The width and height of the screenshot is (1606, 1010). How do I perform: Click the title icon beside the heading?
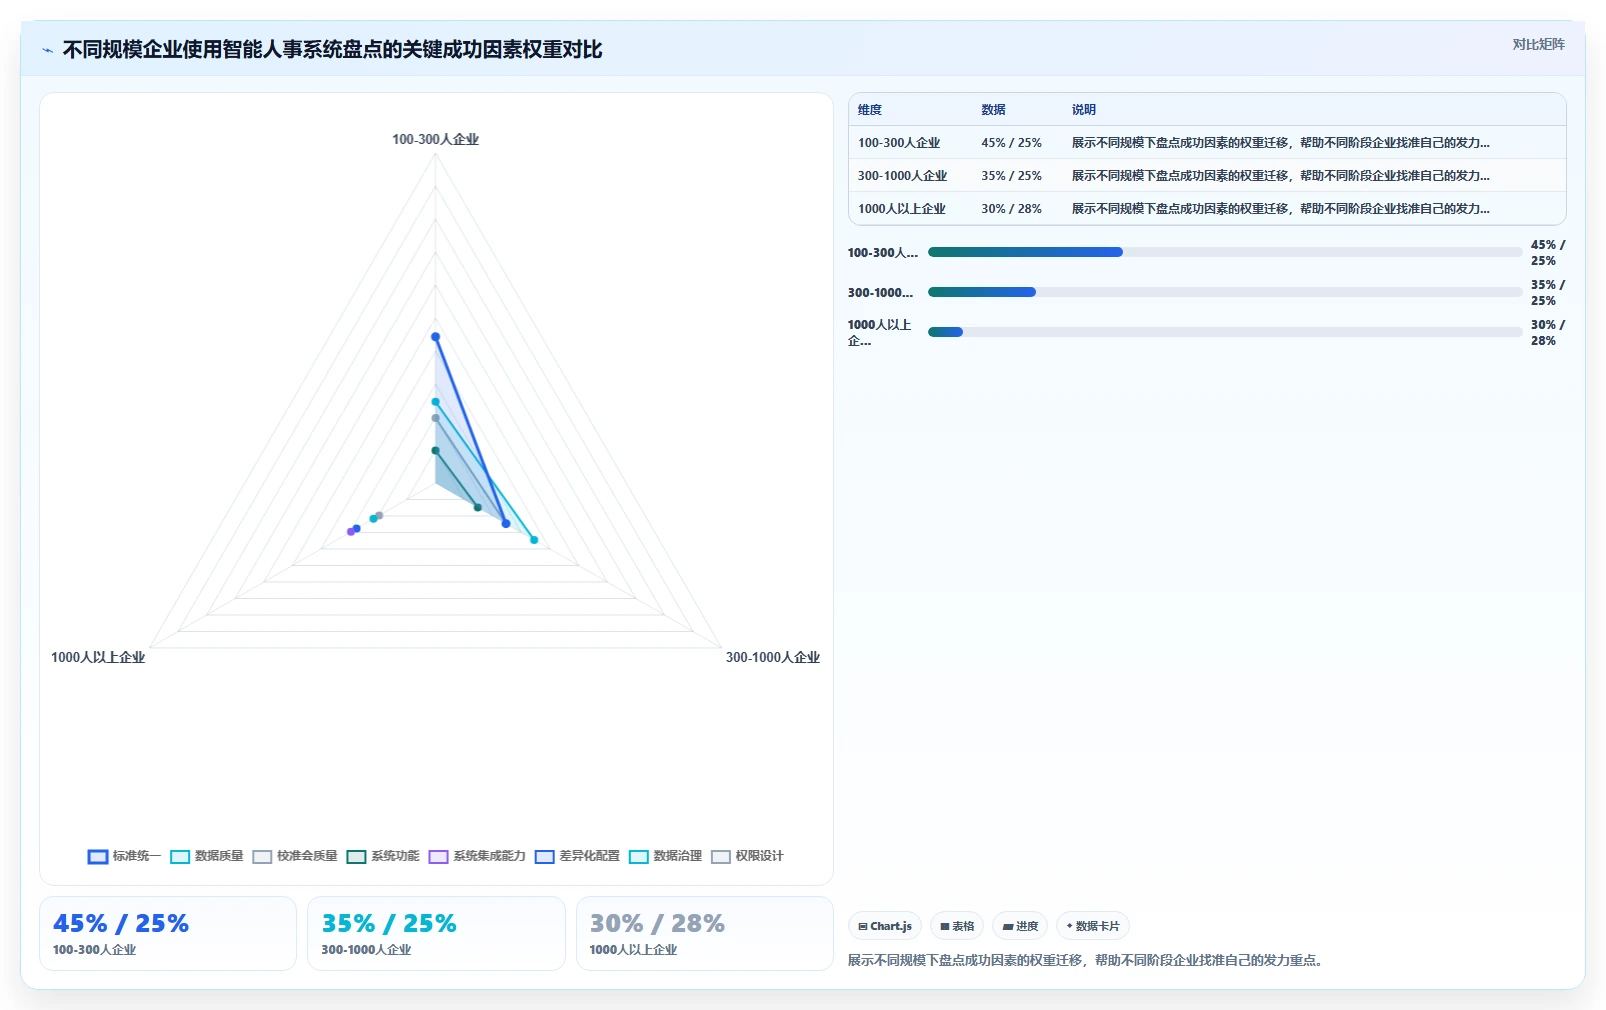coord(47,50)
